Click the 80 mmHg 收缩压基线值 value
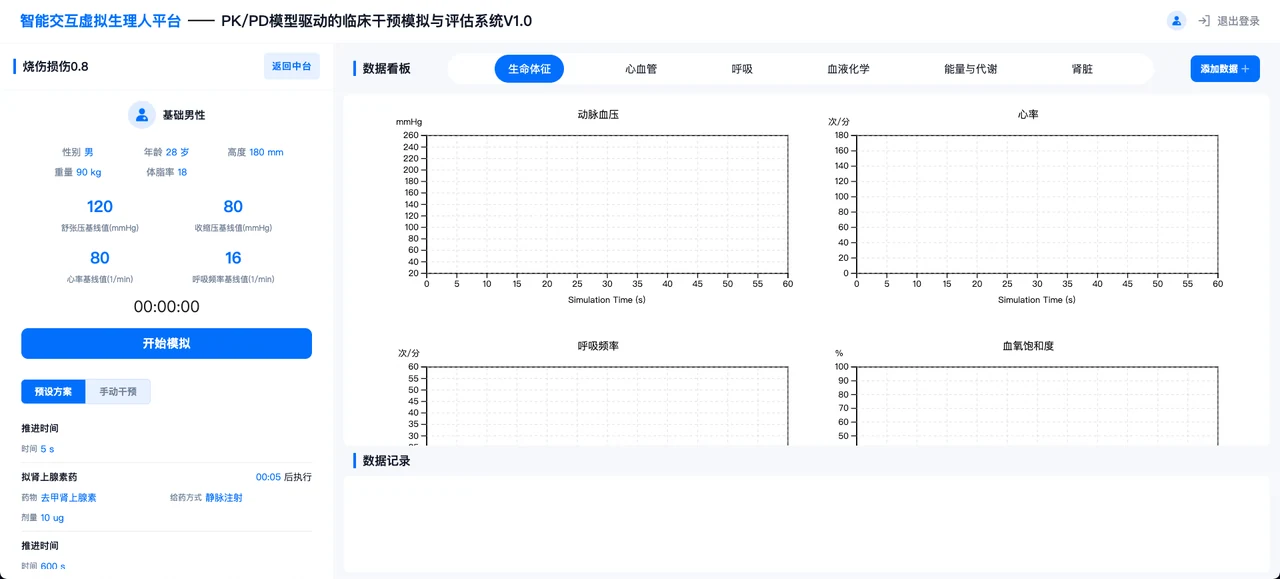The image size is (1280, 579). [233, 207]
